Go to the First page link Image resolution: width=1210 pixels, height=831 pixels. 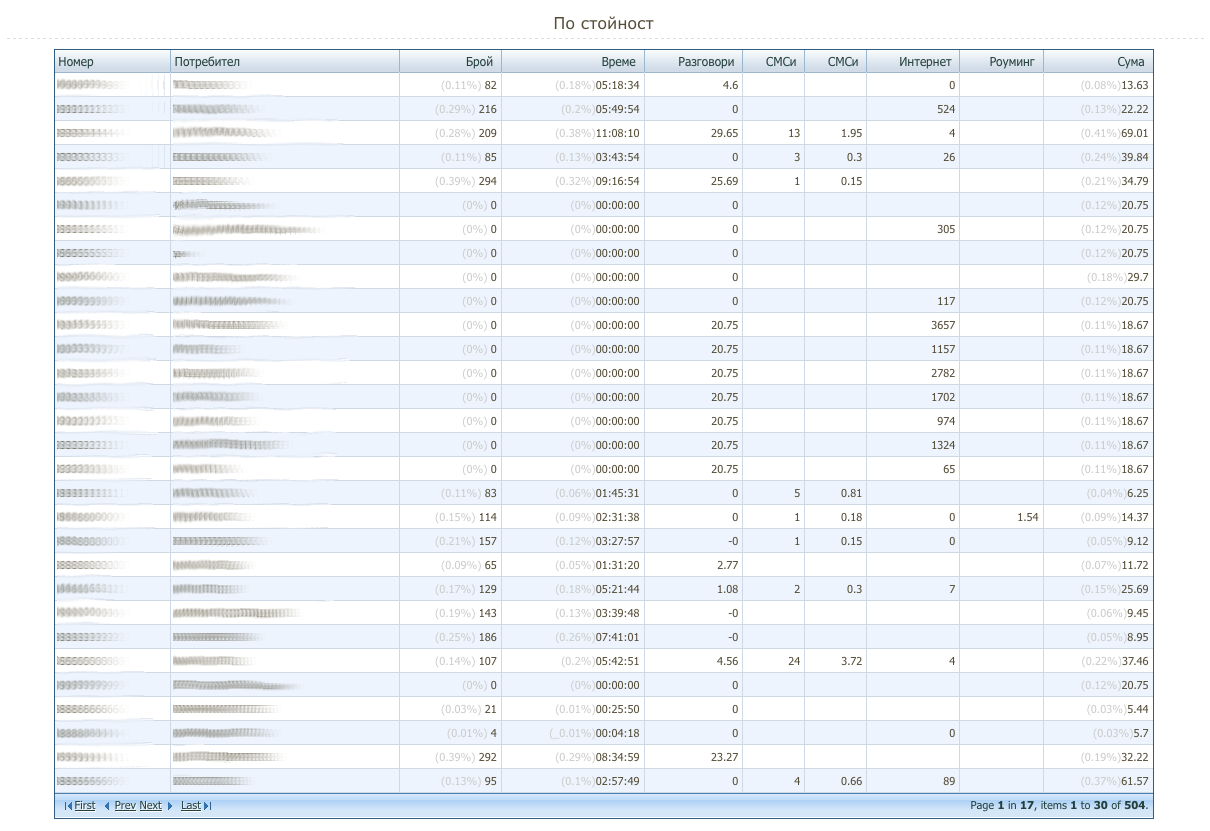coord(85,806)
